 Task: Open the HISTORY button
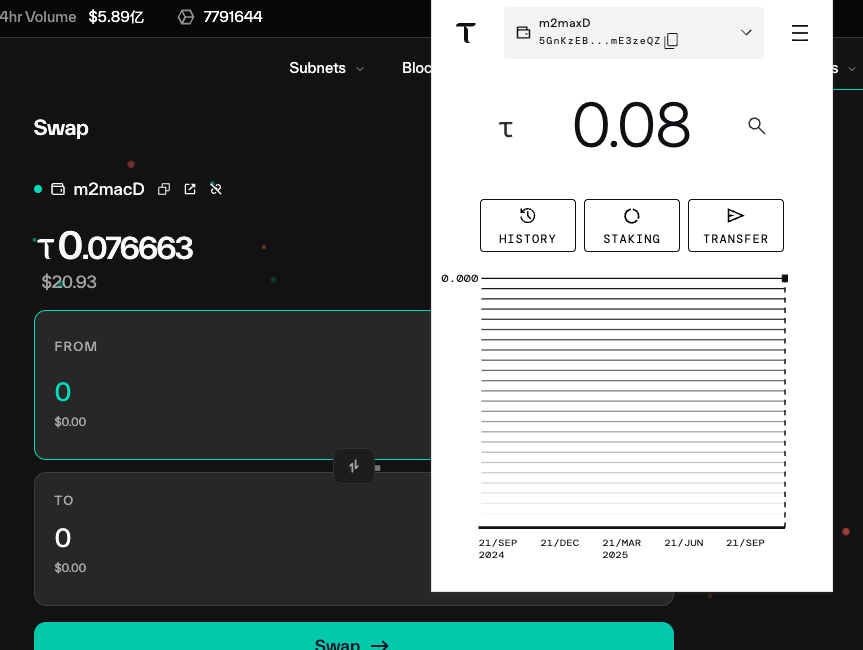[528, 226]
